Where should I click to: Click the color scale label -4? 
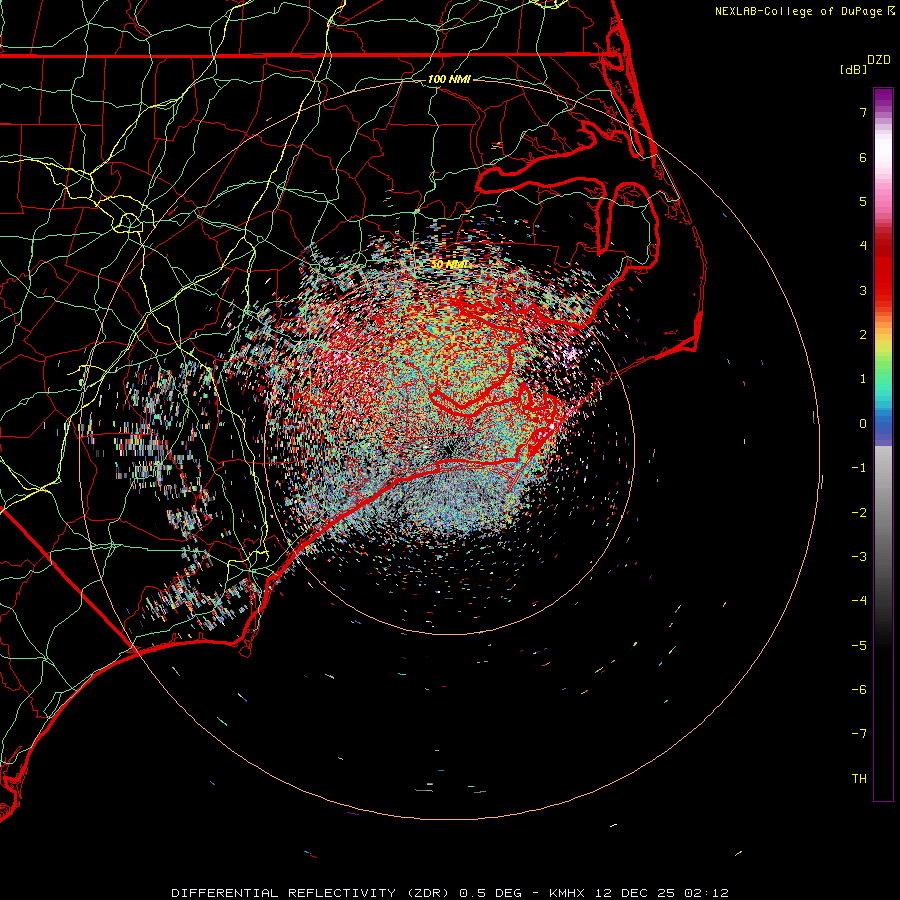click(x=859, y=601)
